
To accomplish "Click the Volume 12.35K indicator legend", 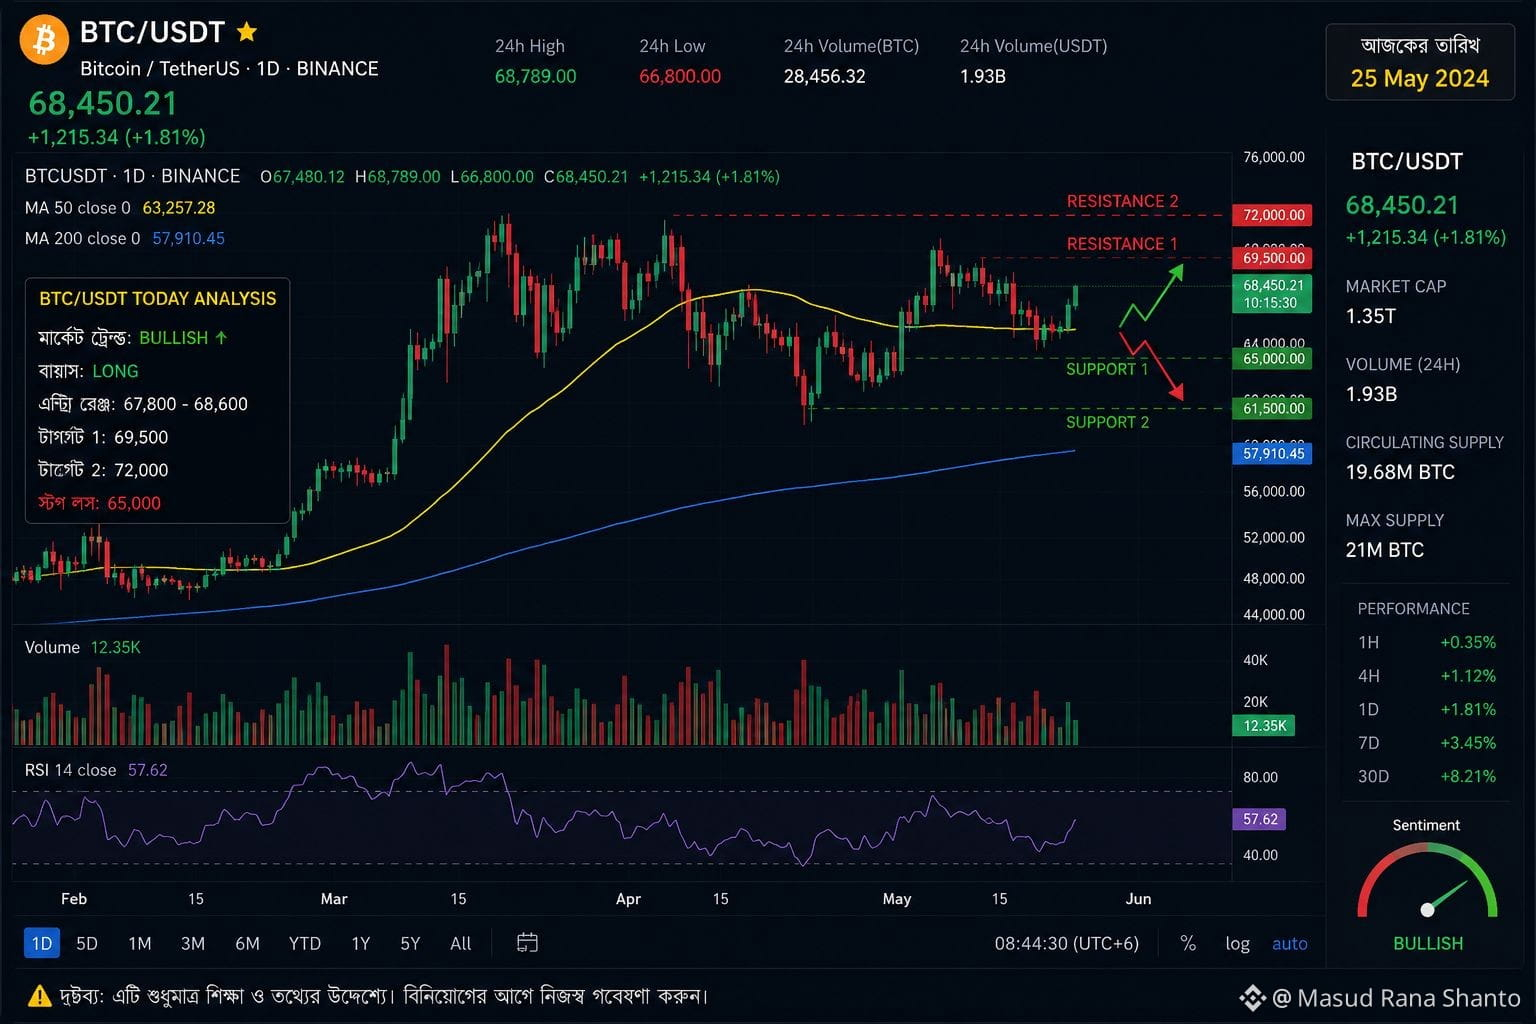I will (82, 647).
